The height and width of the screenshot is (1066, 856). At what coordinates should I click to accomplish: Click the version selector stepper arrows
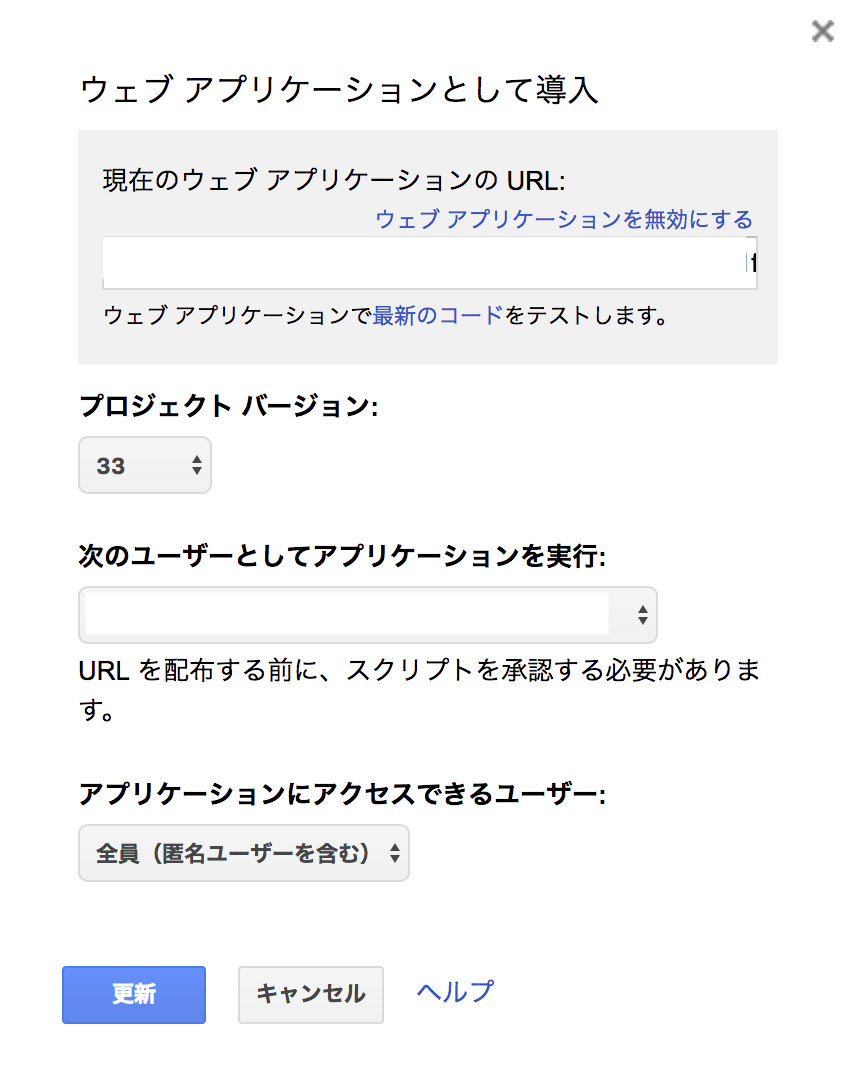pos(196,465)
